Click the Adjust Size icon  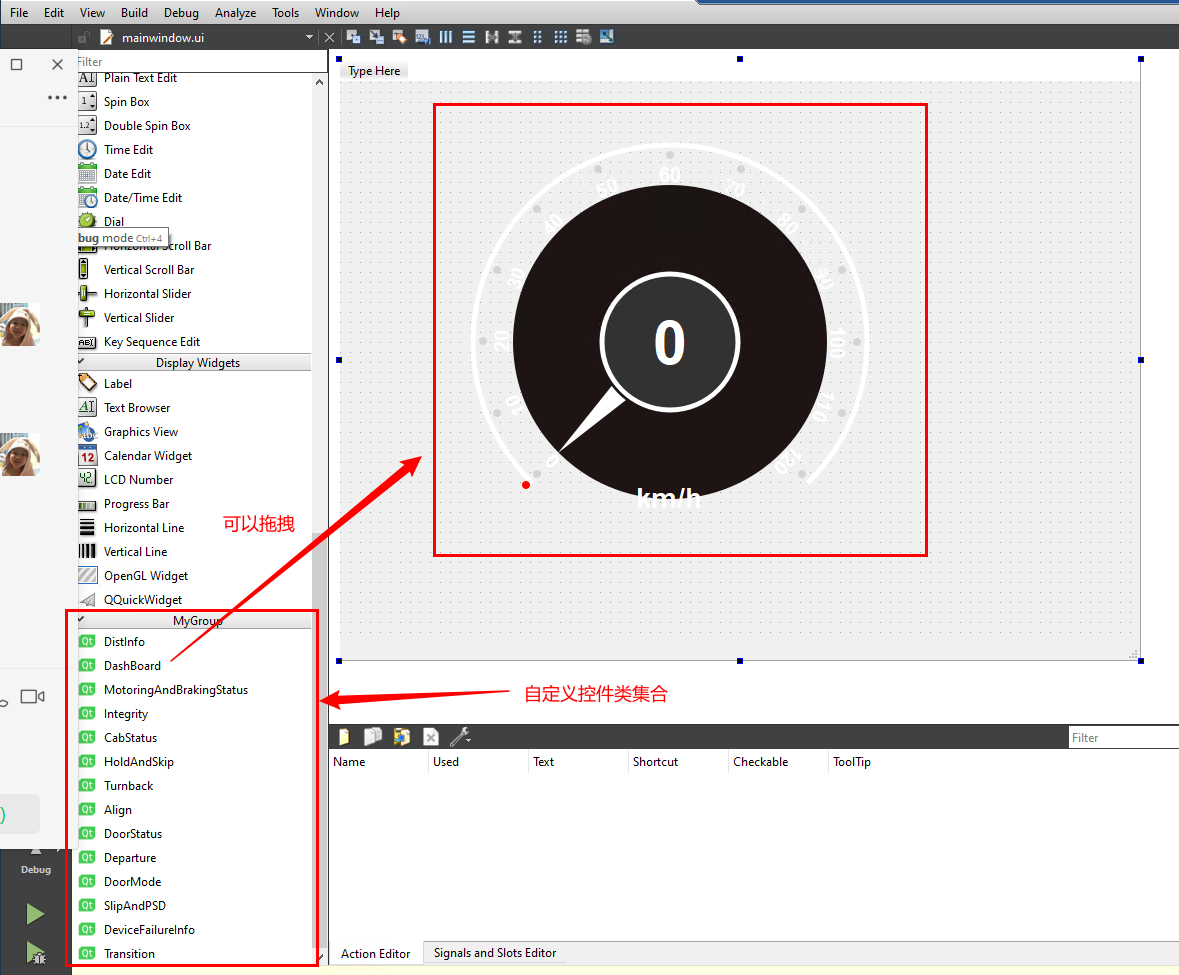pyautogui.click(x=607, y=37)
